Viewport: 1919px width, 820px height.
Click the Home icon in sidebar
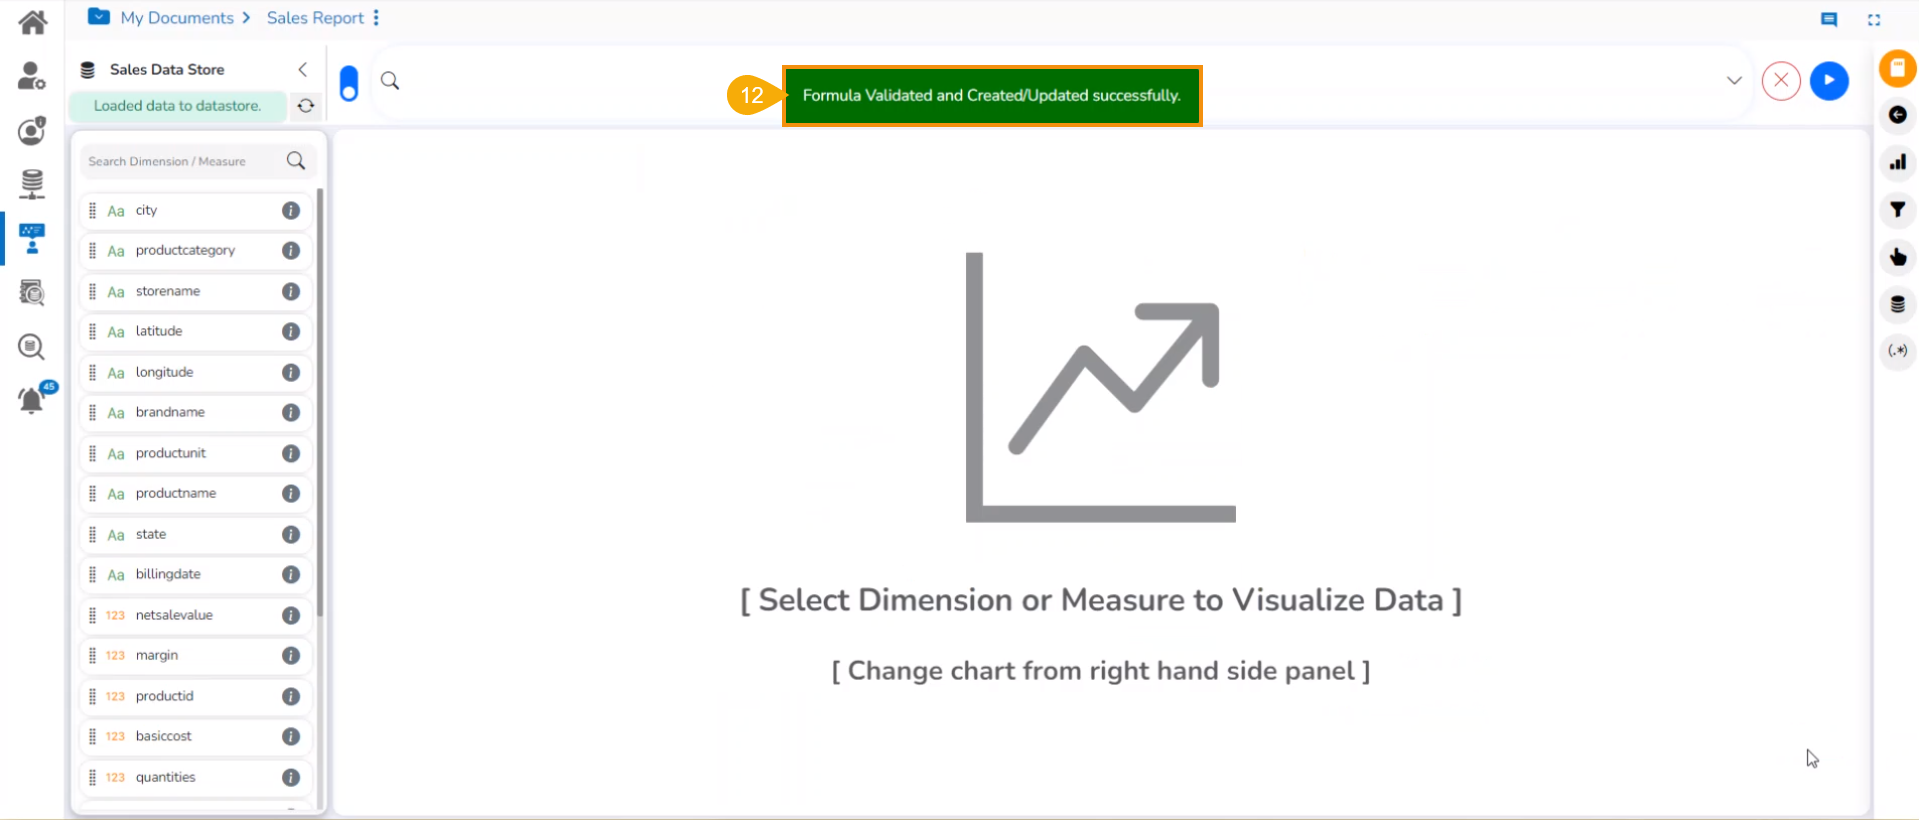pyautogui.click(x=32, y=22)
